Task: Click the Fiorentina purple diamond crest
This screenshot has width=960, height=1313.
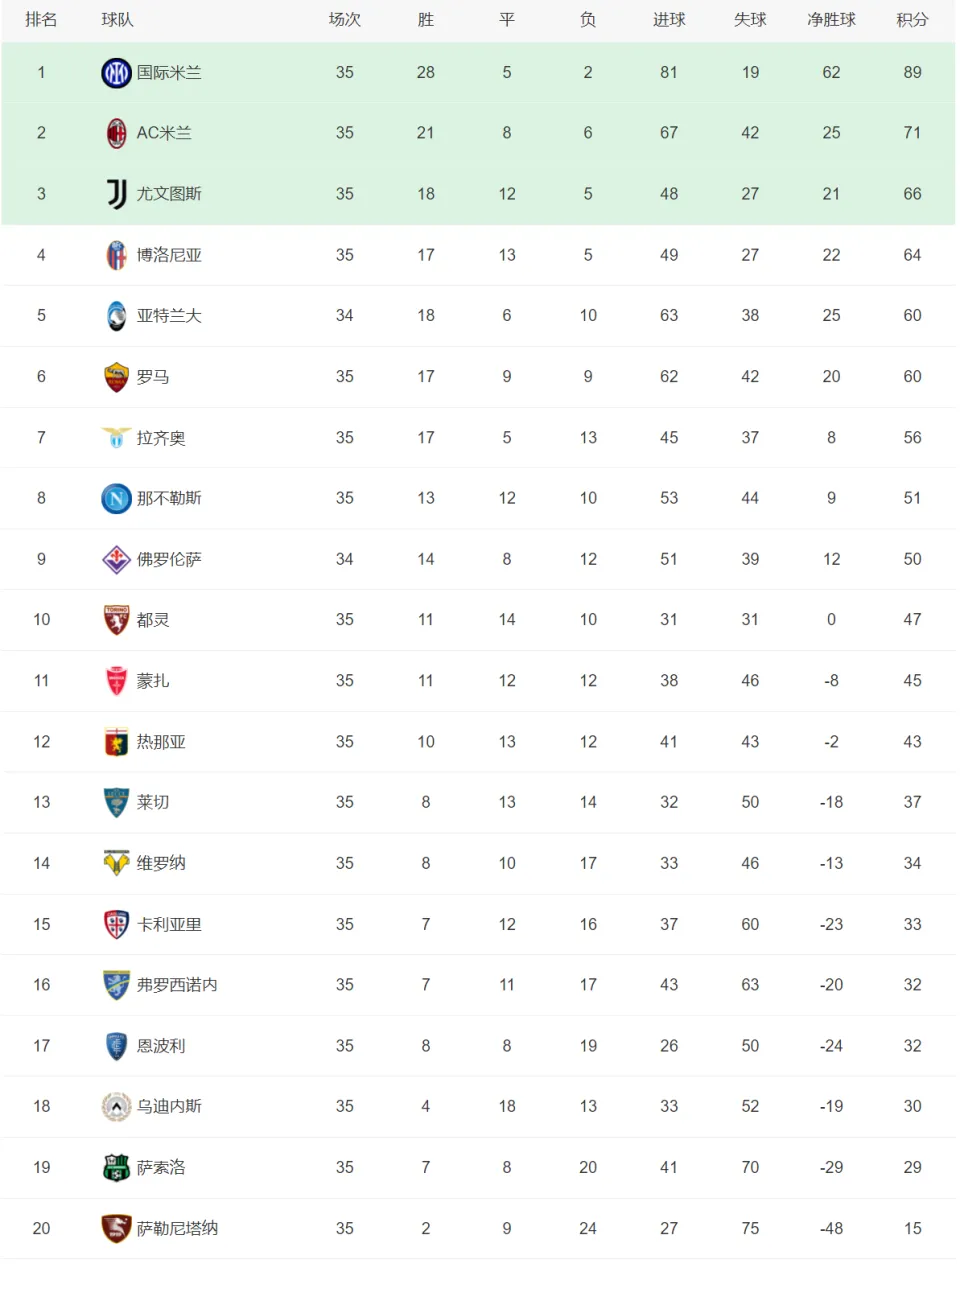Action: click(116, 559)
